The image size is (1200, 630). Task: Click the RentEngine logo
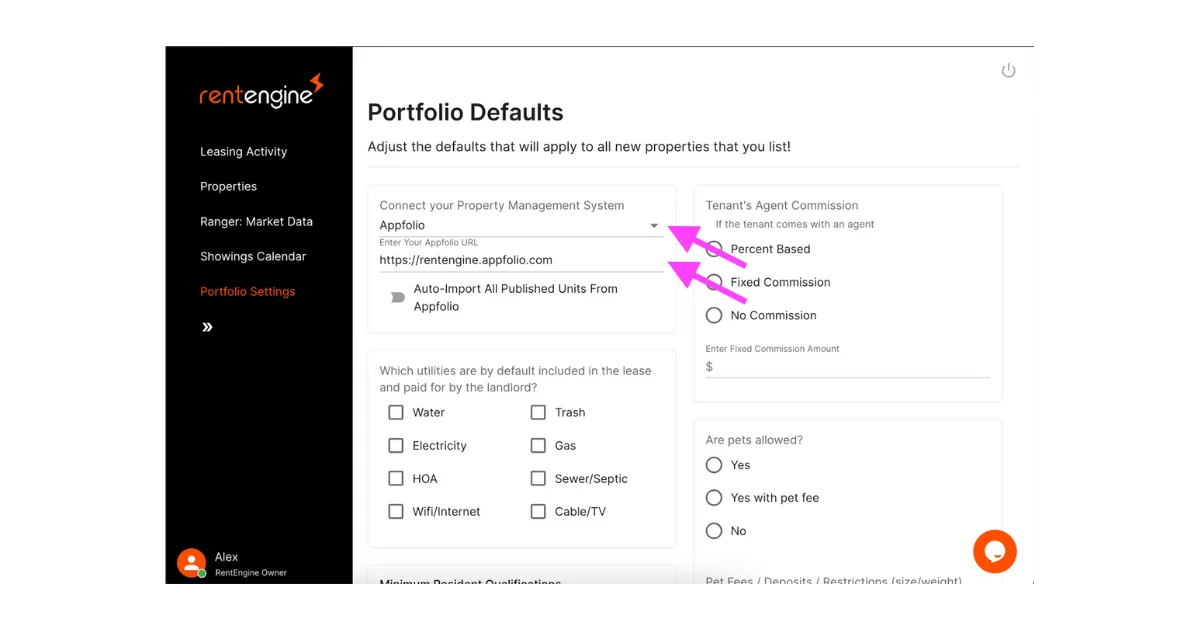[261, 92]
